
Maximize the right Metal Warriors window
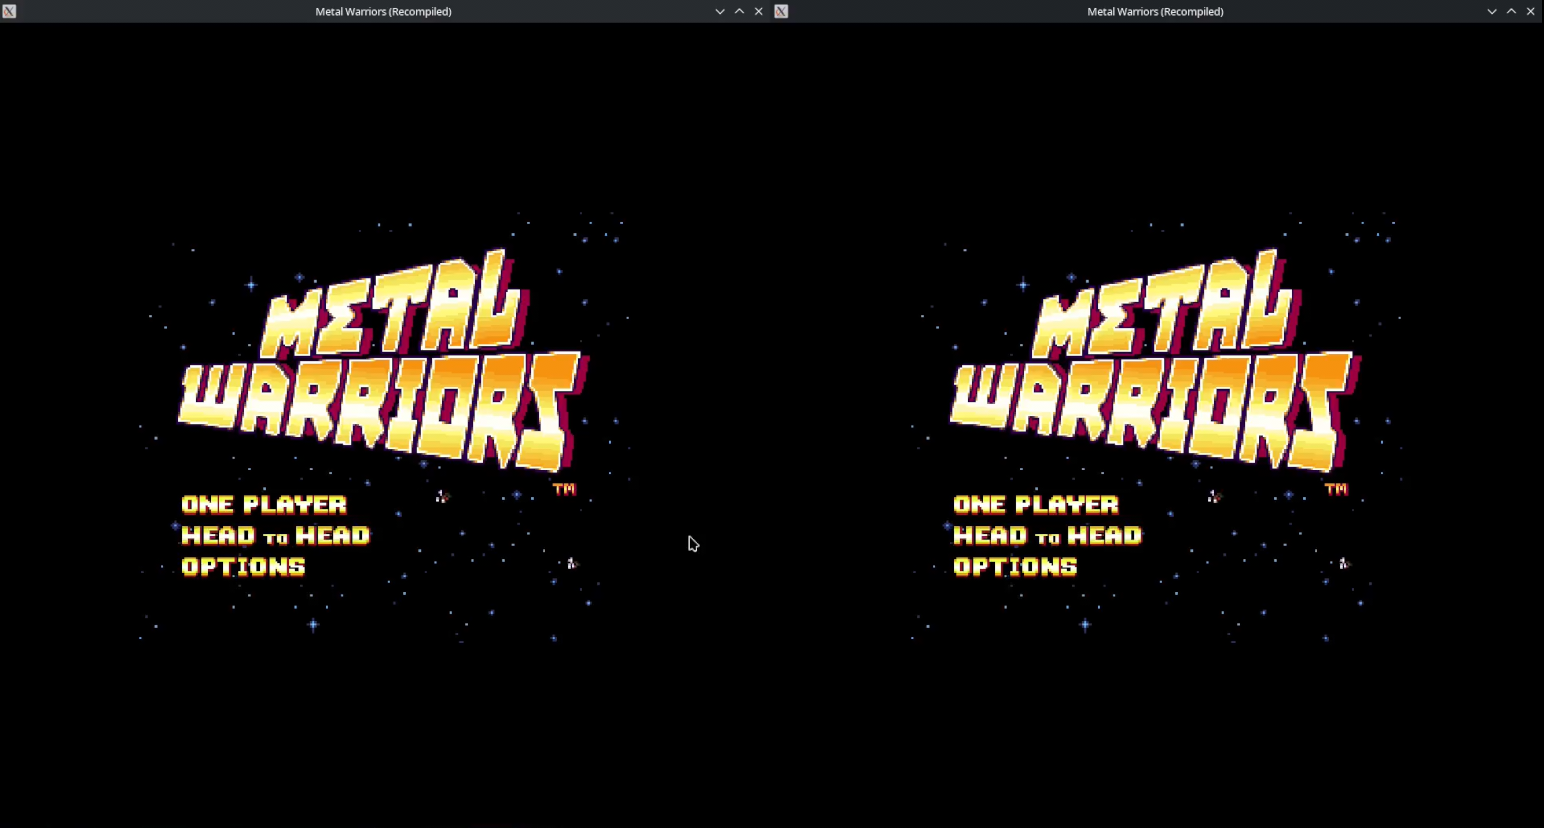1511,12
